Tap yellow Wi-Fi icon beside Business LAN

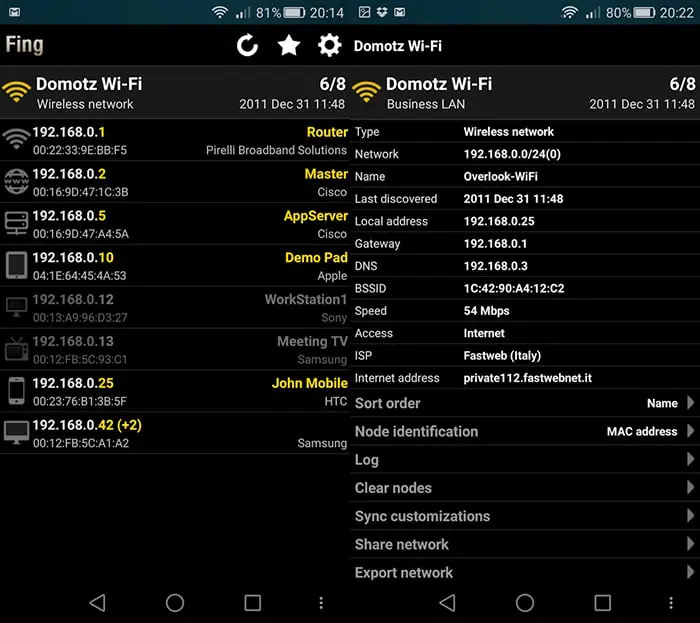click(x=366, y=92)
